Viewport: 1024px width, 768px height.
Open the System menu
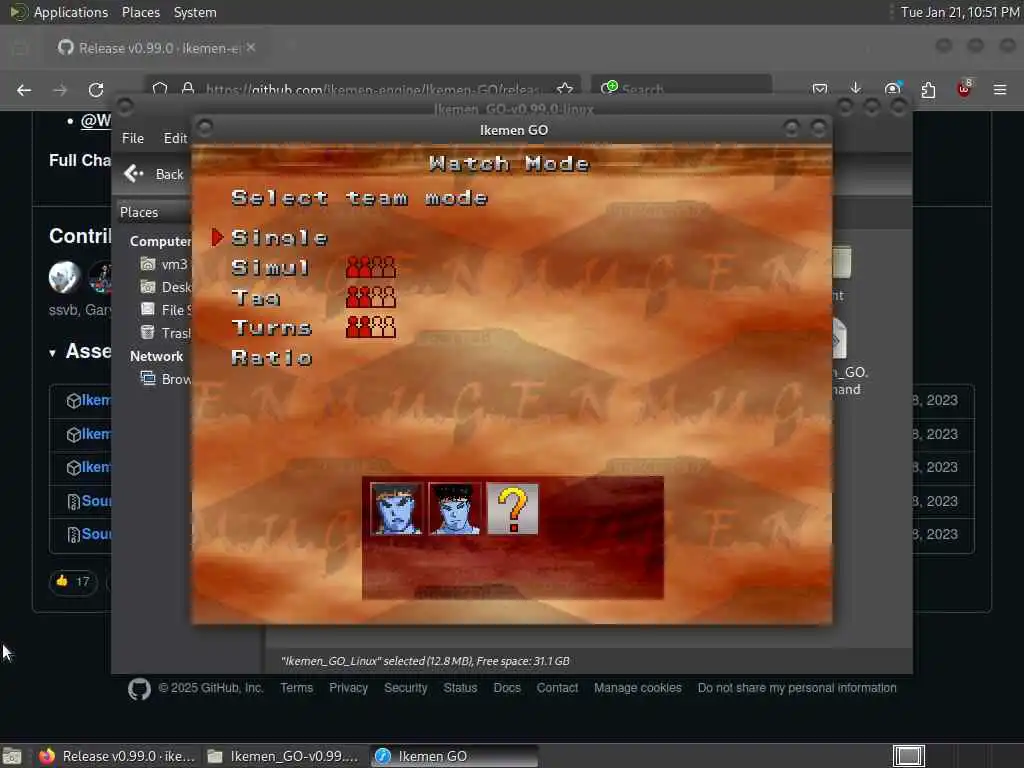pyautogui.click(x=195, y=12)
